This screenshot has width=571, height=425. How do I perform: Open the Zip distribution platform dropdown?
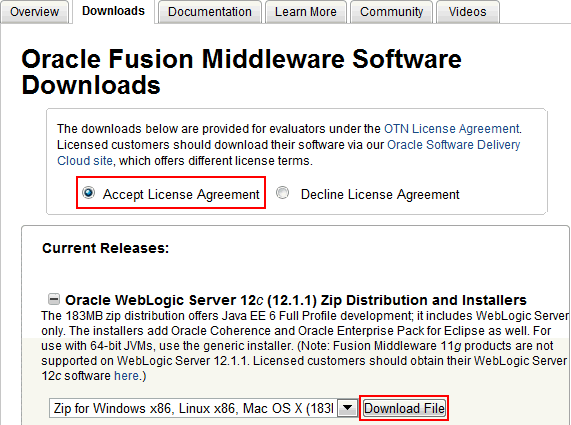(203, 408)
